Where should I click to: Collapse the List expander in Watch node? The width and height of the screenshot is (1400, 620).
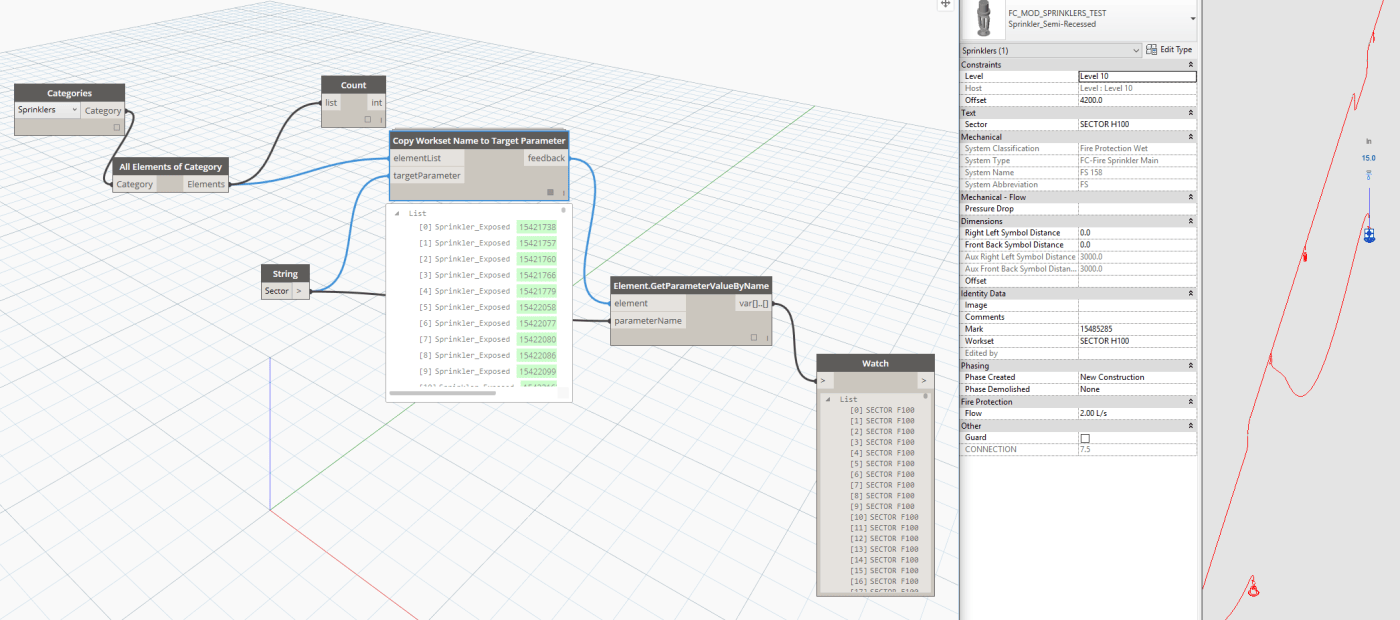pyautogui.click(x=828, y=399)
